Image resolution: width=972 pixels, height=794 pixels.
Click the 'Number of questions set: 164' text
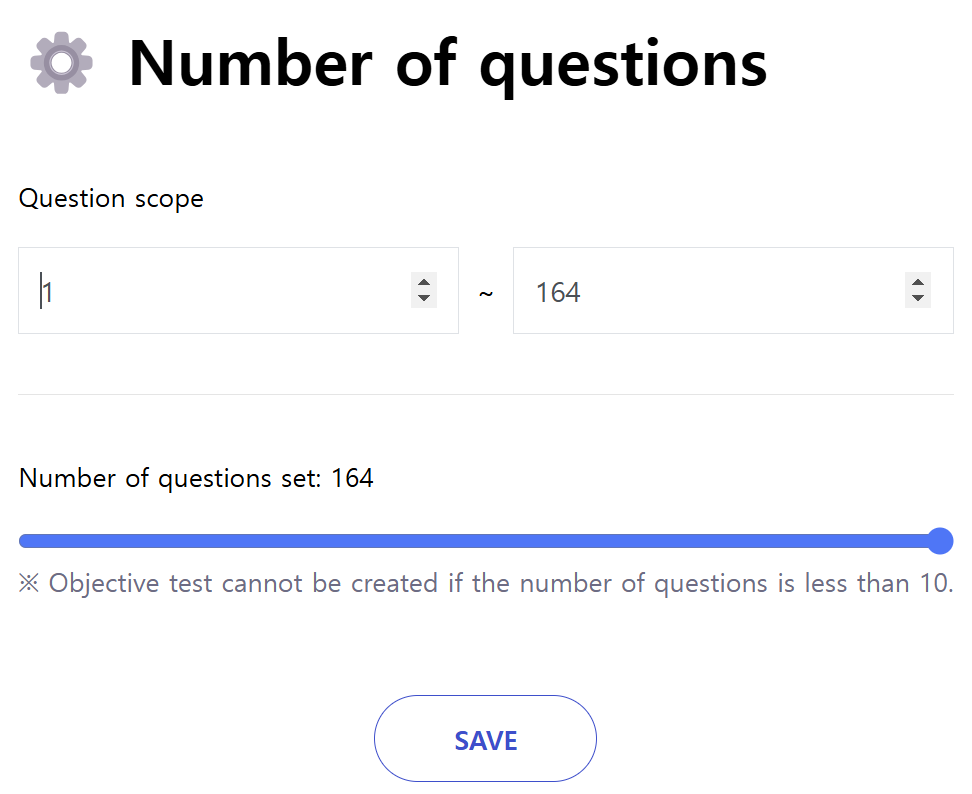[196, 478]
